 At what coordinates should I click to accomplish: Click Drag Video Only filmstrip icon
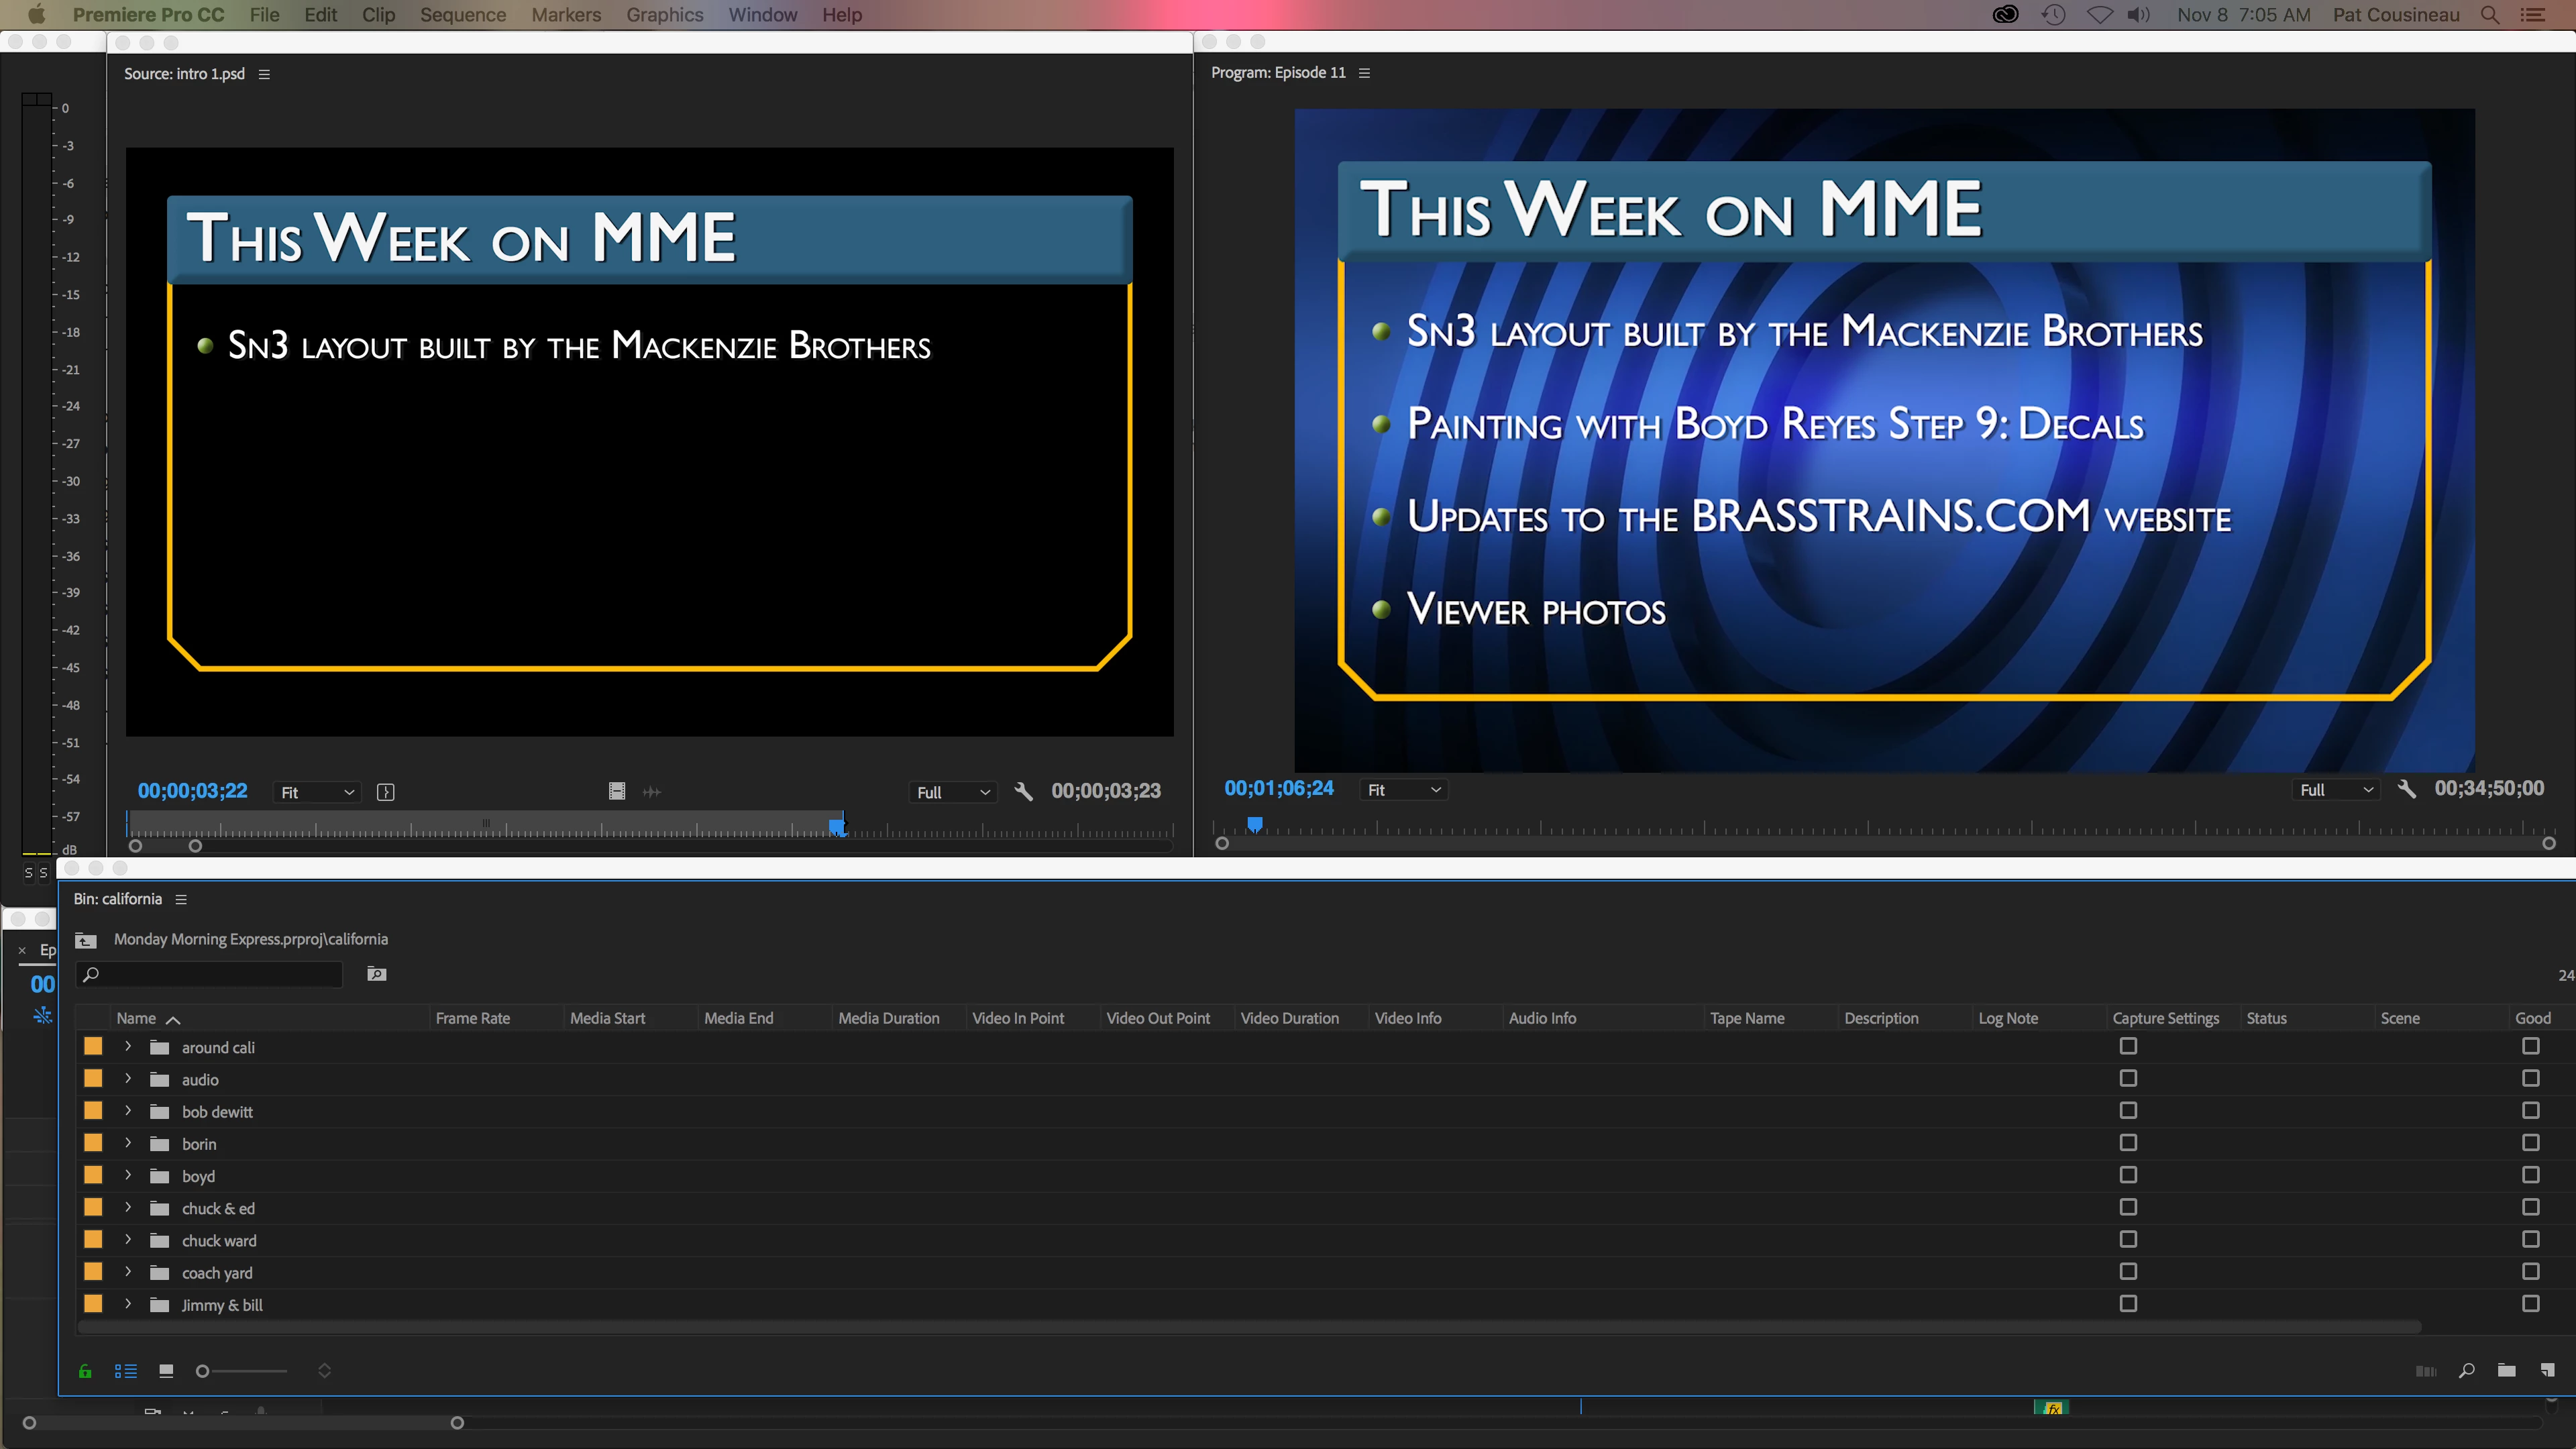[x=617, y=791]
